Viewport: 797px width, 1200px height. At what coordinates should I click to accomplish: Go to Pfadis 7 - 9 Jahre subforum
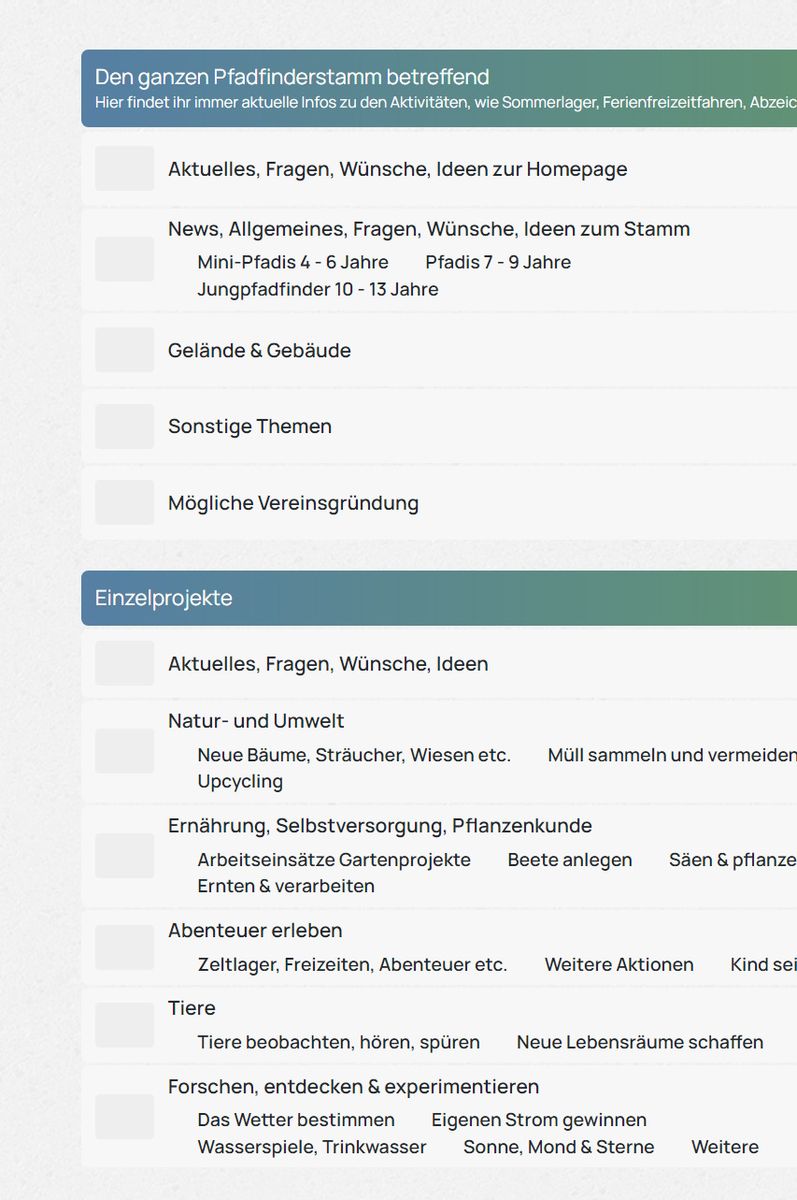pos(498,262)
